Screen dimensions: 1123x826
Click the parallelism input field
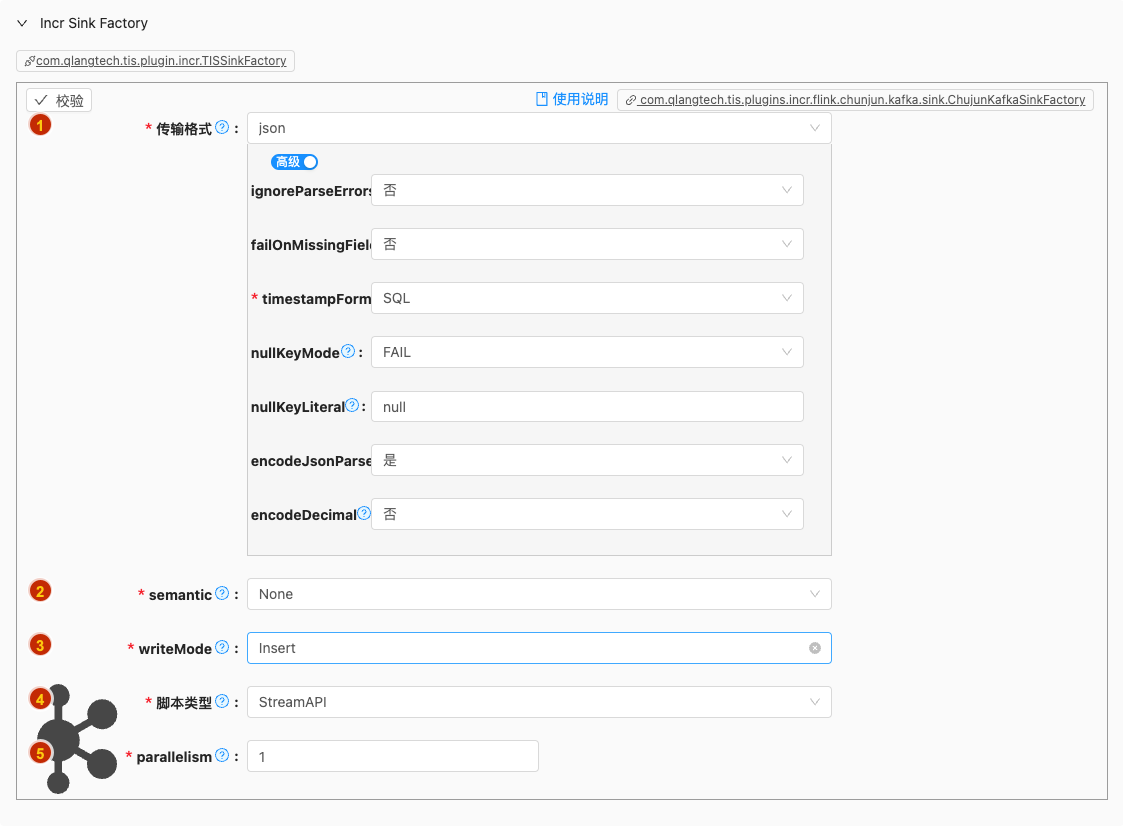coord(392,756)
